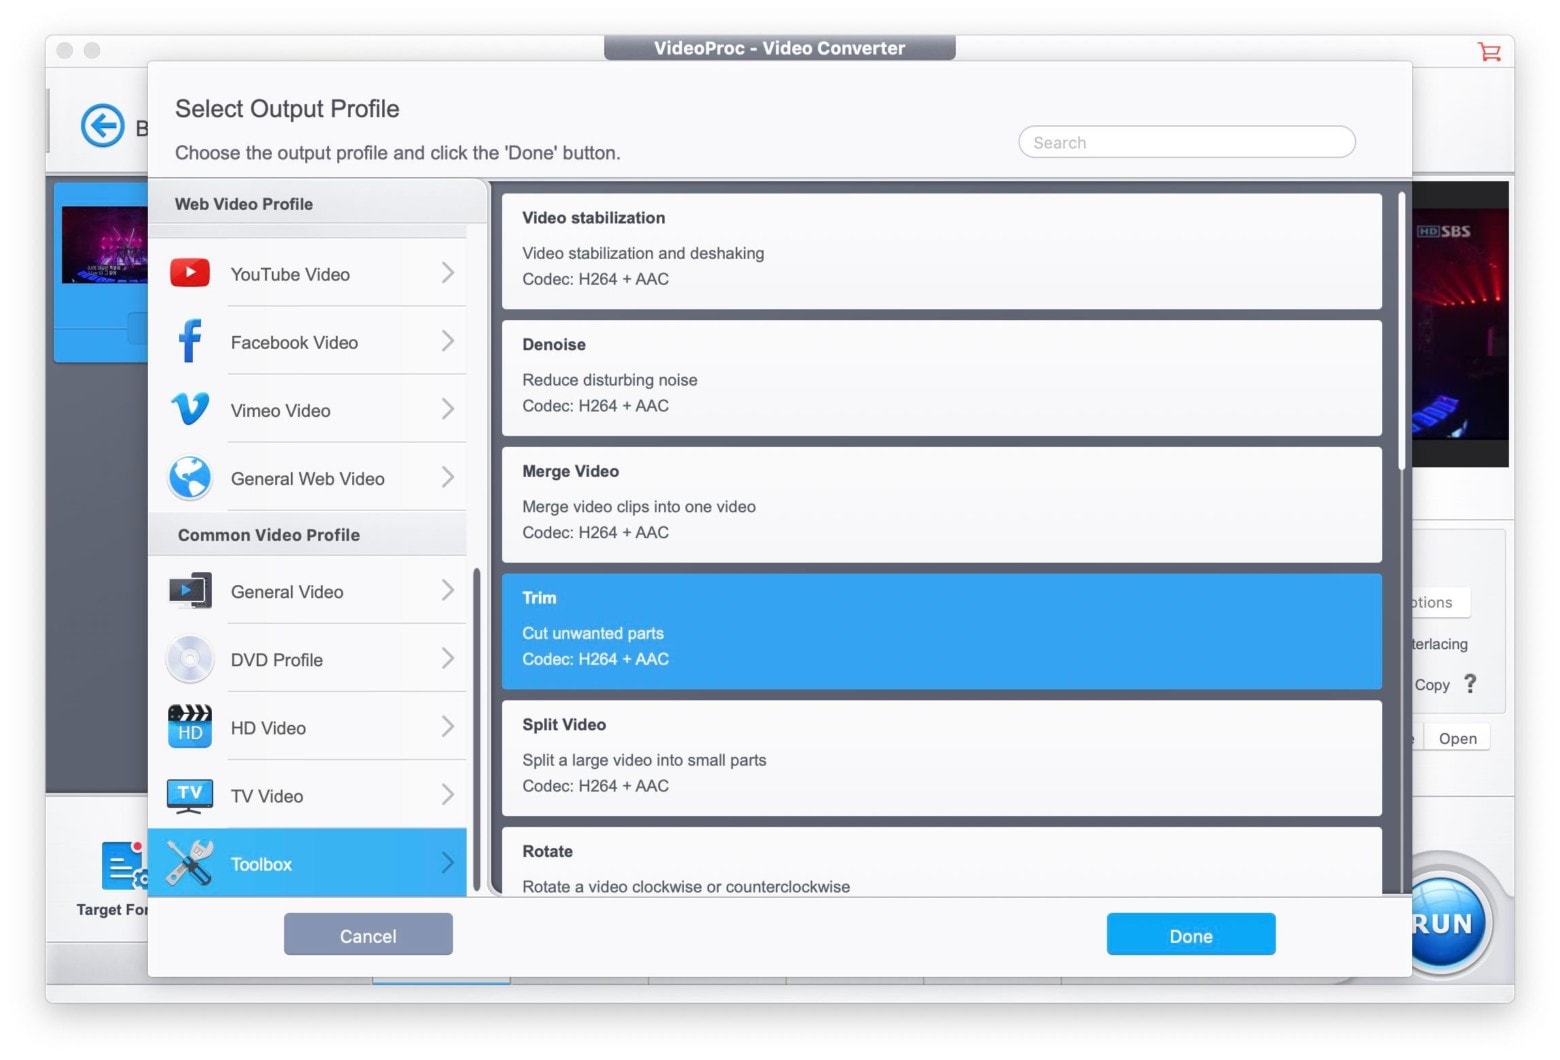Select the Common Video Profile section

tap(268, 535)
